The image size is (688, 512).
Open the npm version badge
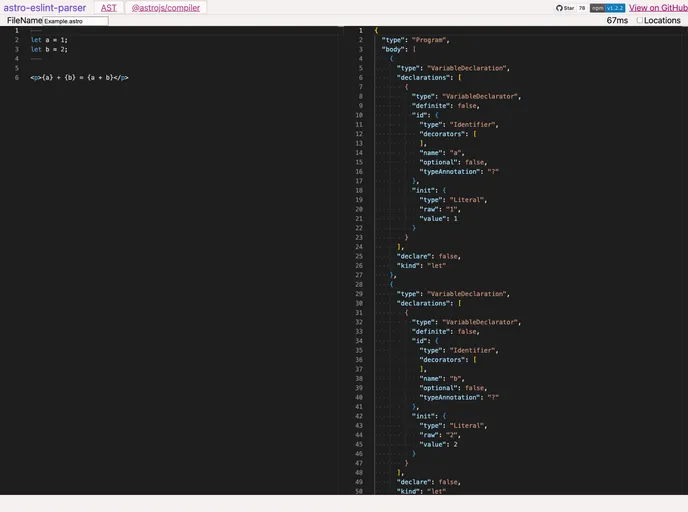click(x=607, y=8)
